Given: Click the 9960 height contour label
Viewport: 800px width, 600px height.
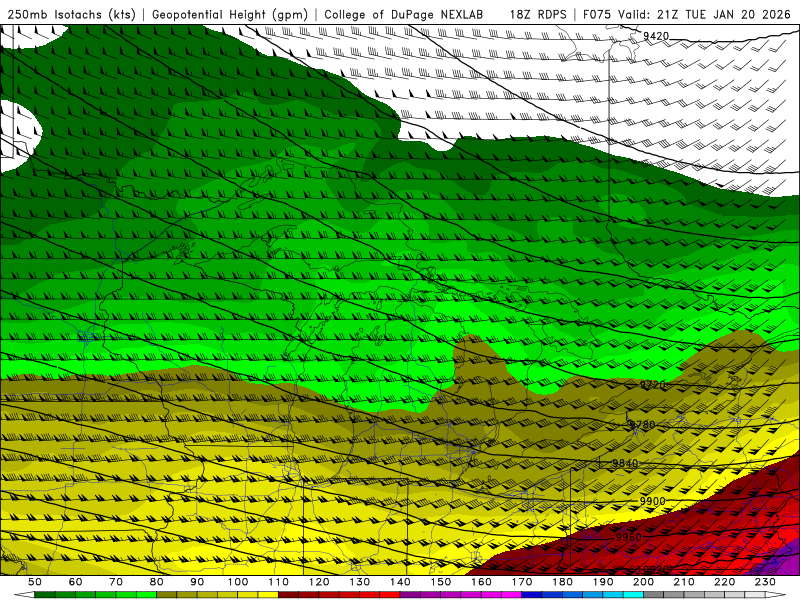Looking at the screenshot, I should (629, 537).
